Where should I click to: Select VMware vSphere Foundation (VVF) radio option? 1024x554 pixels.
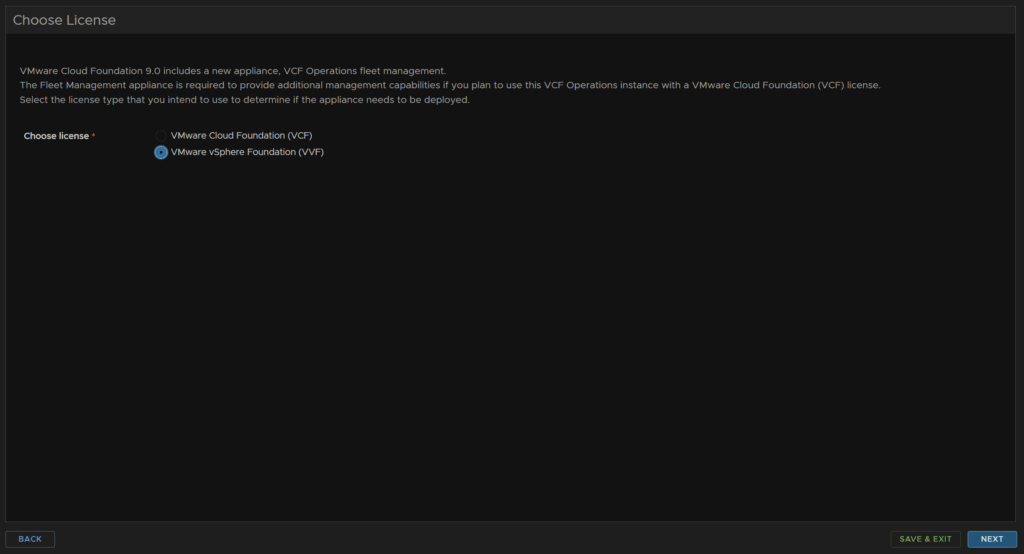(x=161, y=152)
